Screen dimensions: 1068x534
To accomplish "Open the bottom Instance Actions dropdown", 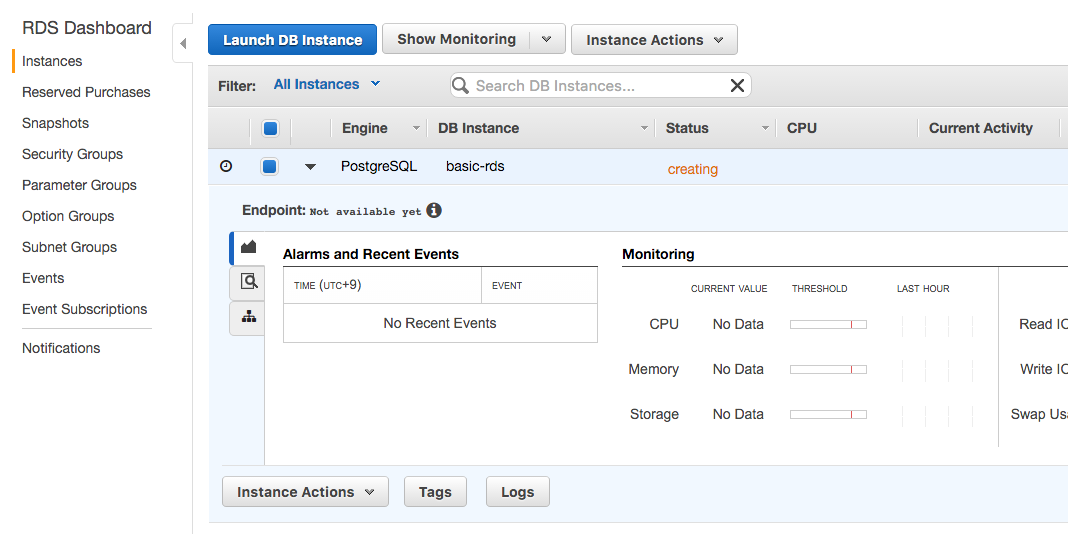I will click(x=305, y=492).
